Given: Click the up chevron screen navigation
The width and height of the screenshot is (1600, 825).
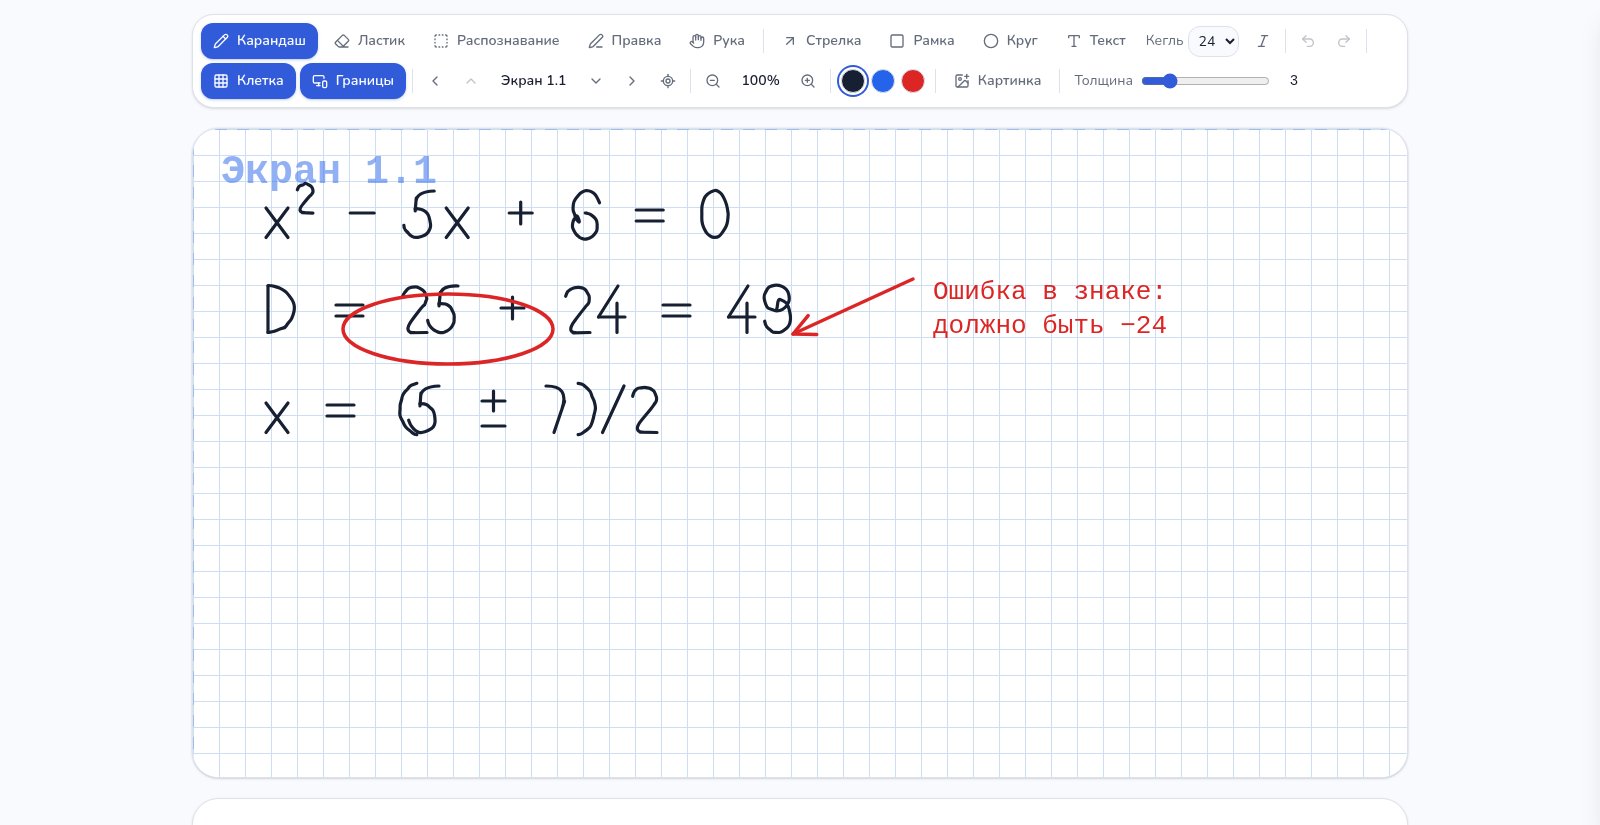Looking at the screenshot, I should pos(471,81).
